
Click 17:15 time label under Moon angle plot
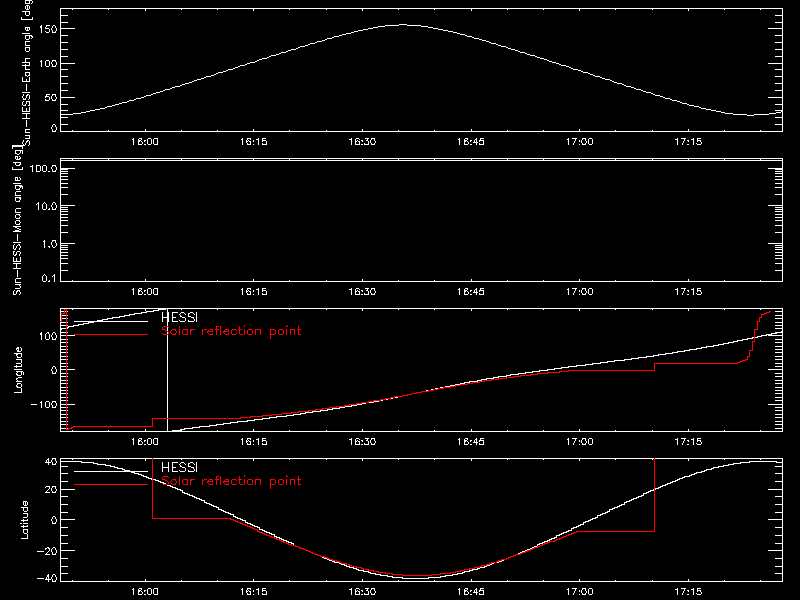[x=688, y=292]
